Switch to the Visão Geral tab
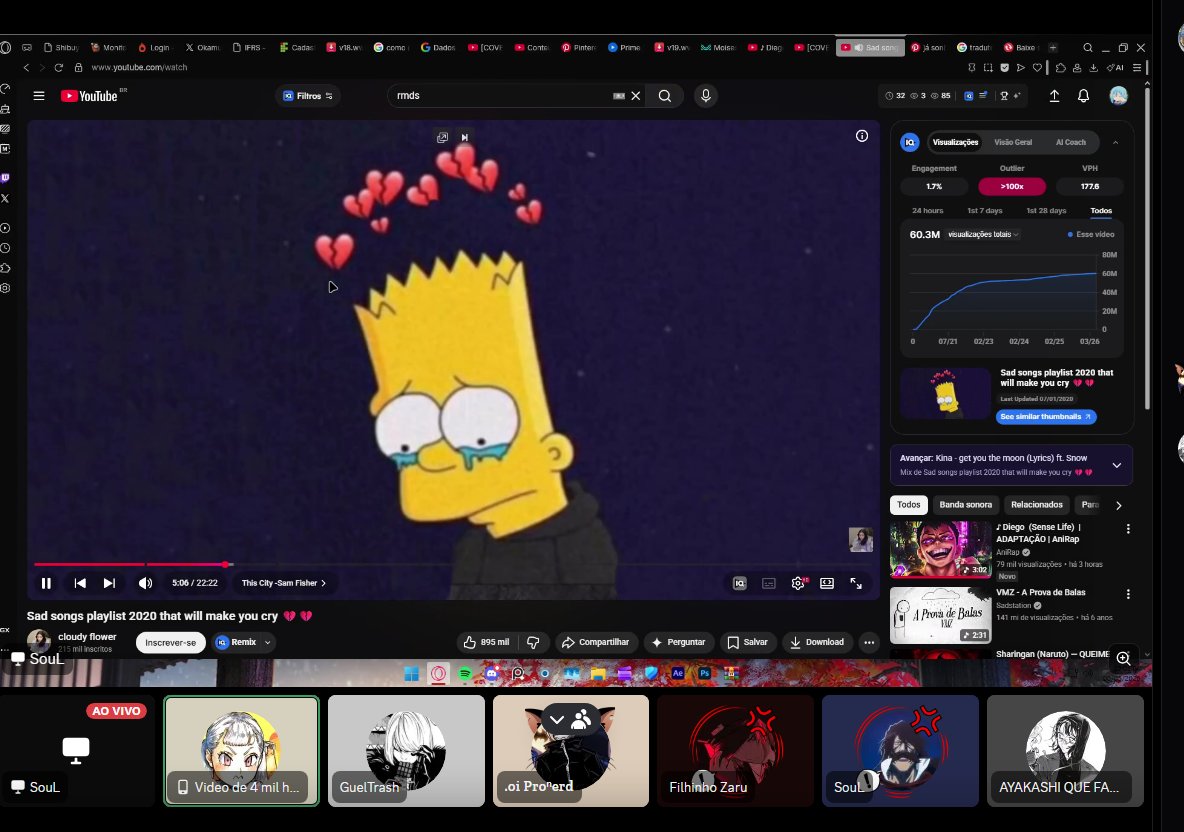The height and width of the screenshot is (832, 1184). 1013,142
